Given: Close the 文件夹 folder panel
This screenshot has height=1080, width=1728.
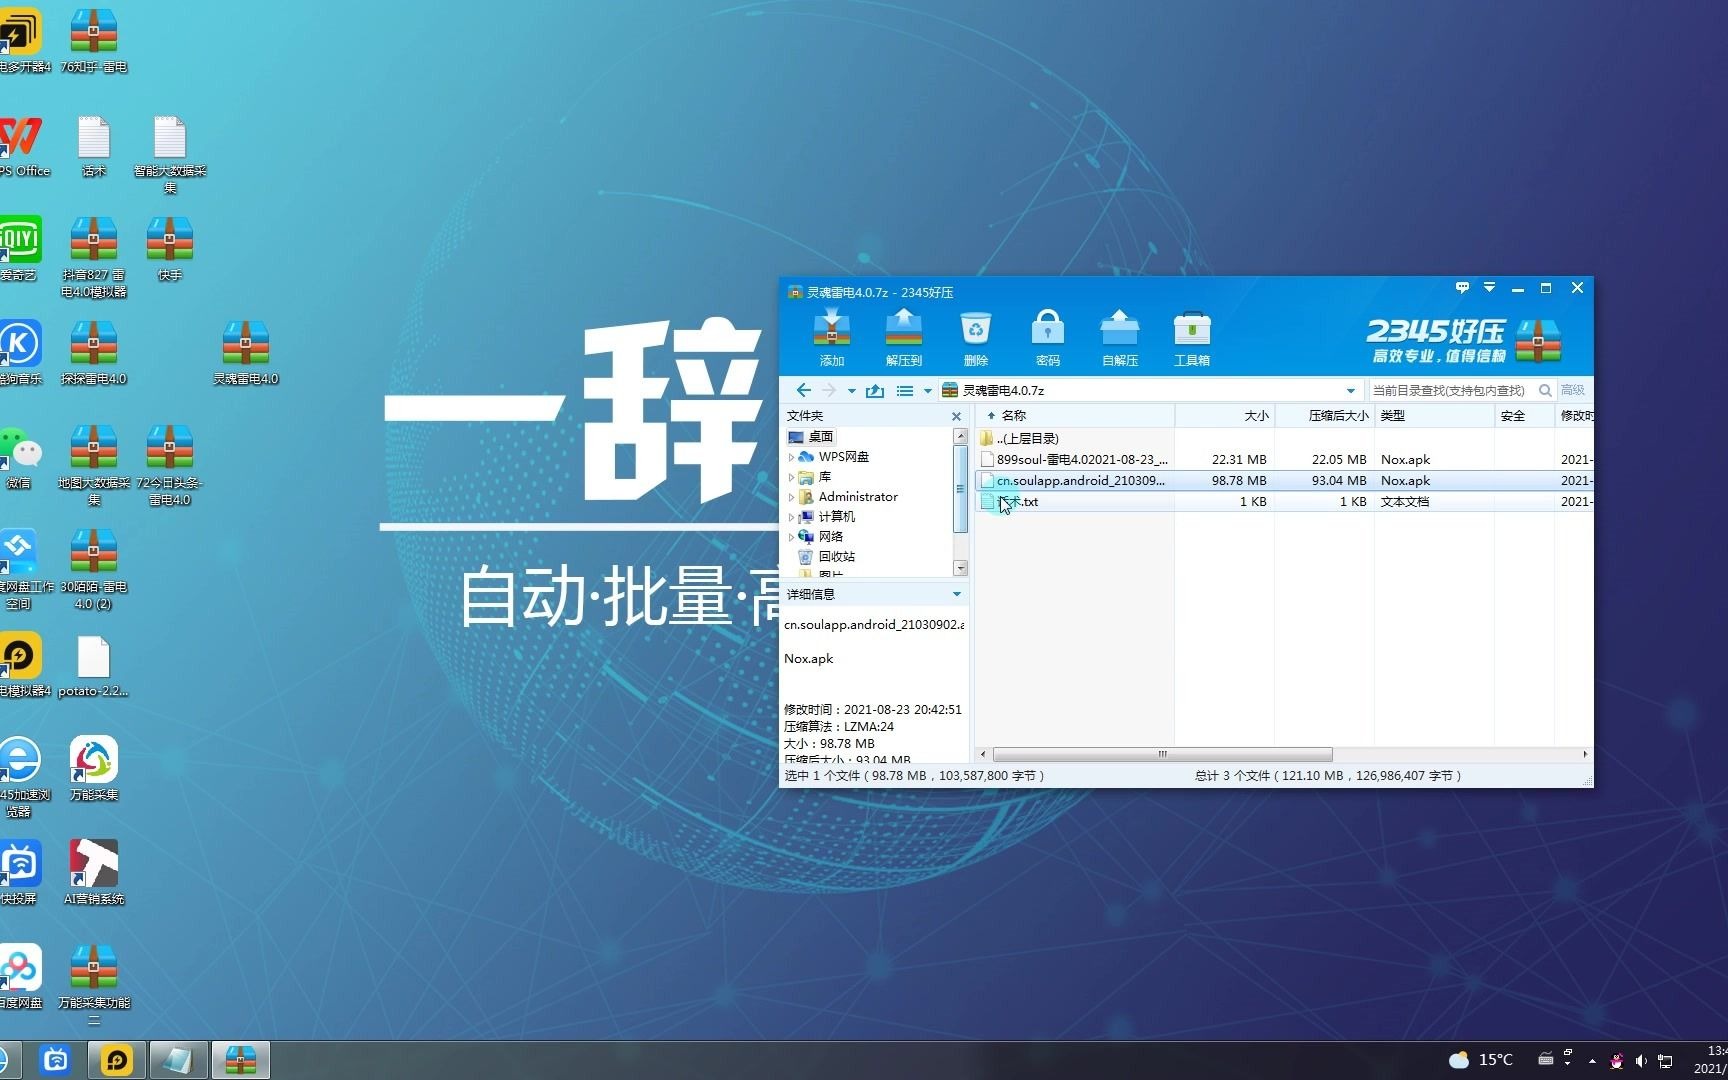Looking at the screenshot, I should click(956, 416).
